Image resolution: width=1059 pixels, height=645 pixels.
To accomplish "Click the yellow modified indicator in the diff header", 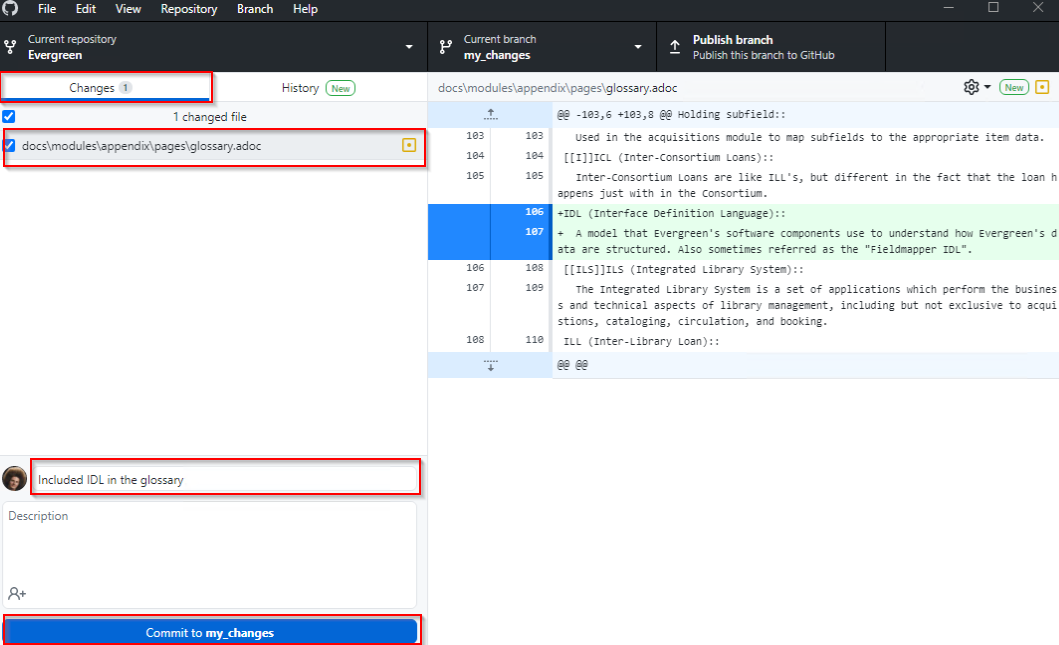I will coord(1043,87).
